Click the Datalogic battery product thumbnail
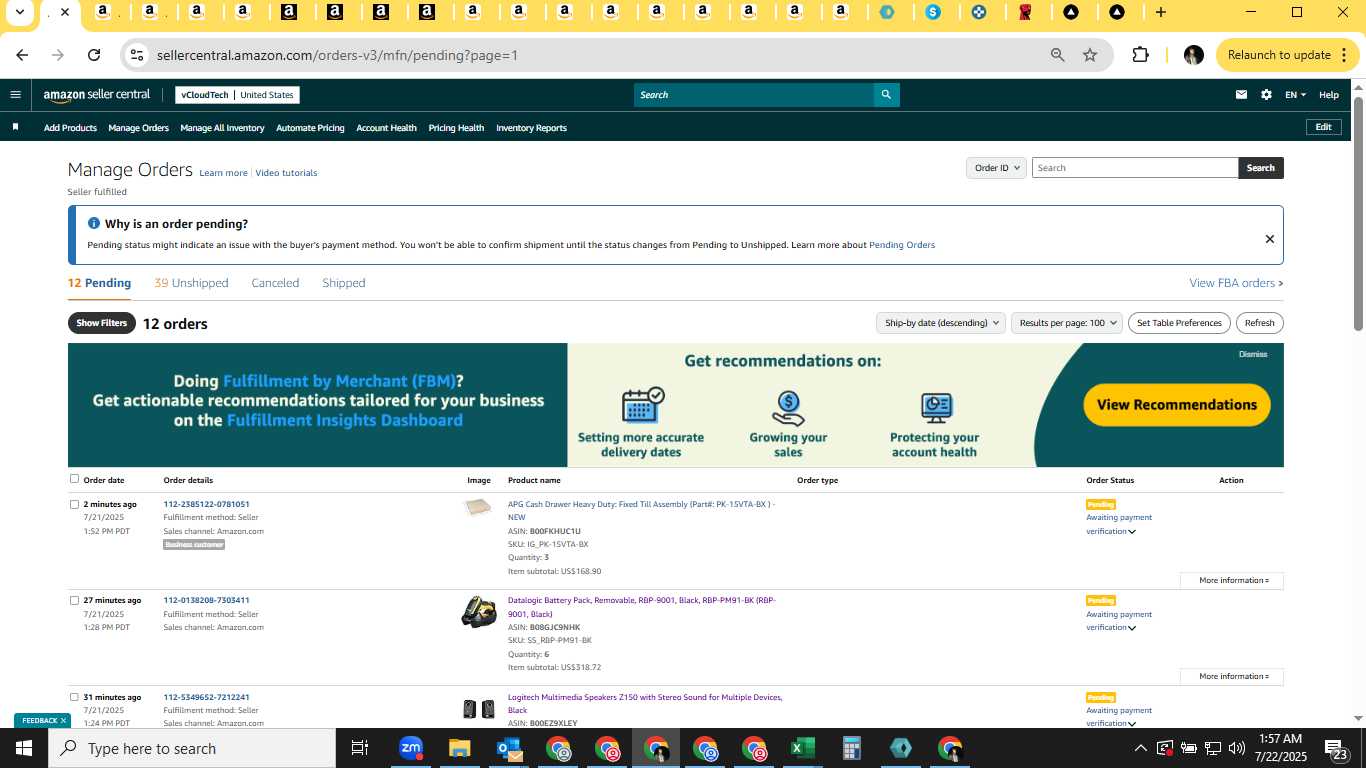Image resolution: width=1366 pixels, height=768 pixels. (478, 611)
